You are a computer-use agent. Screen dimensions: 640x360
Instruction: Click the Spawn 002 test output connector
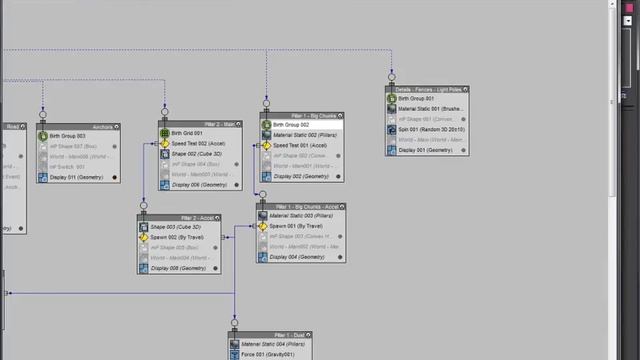point(223,237)
